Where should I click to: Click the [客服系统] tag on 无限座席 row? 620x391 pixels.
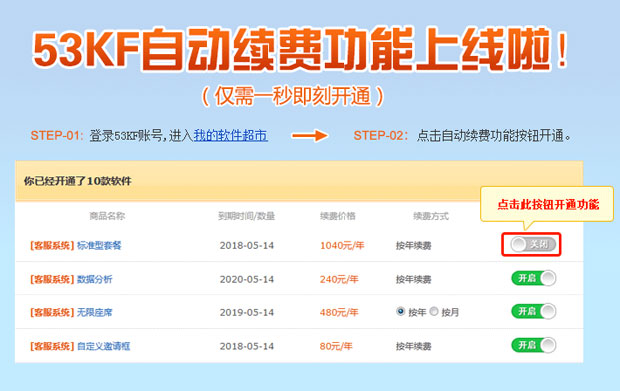(52, 313)
